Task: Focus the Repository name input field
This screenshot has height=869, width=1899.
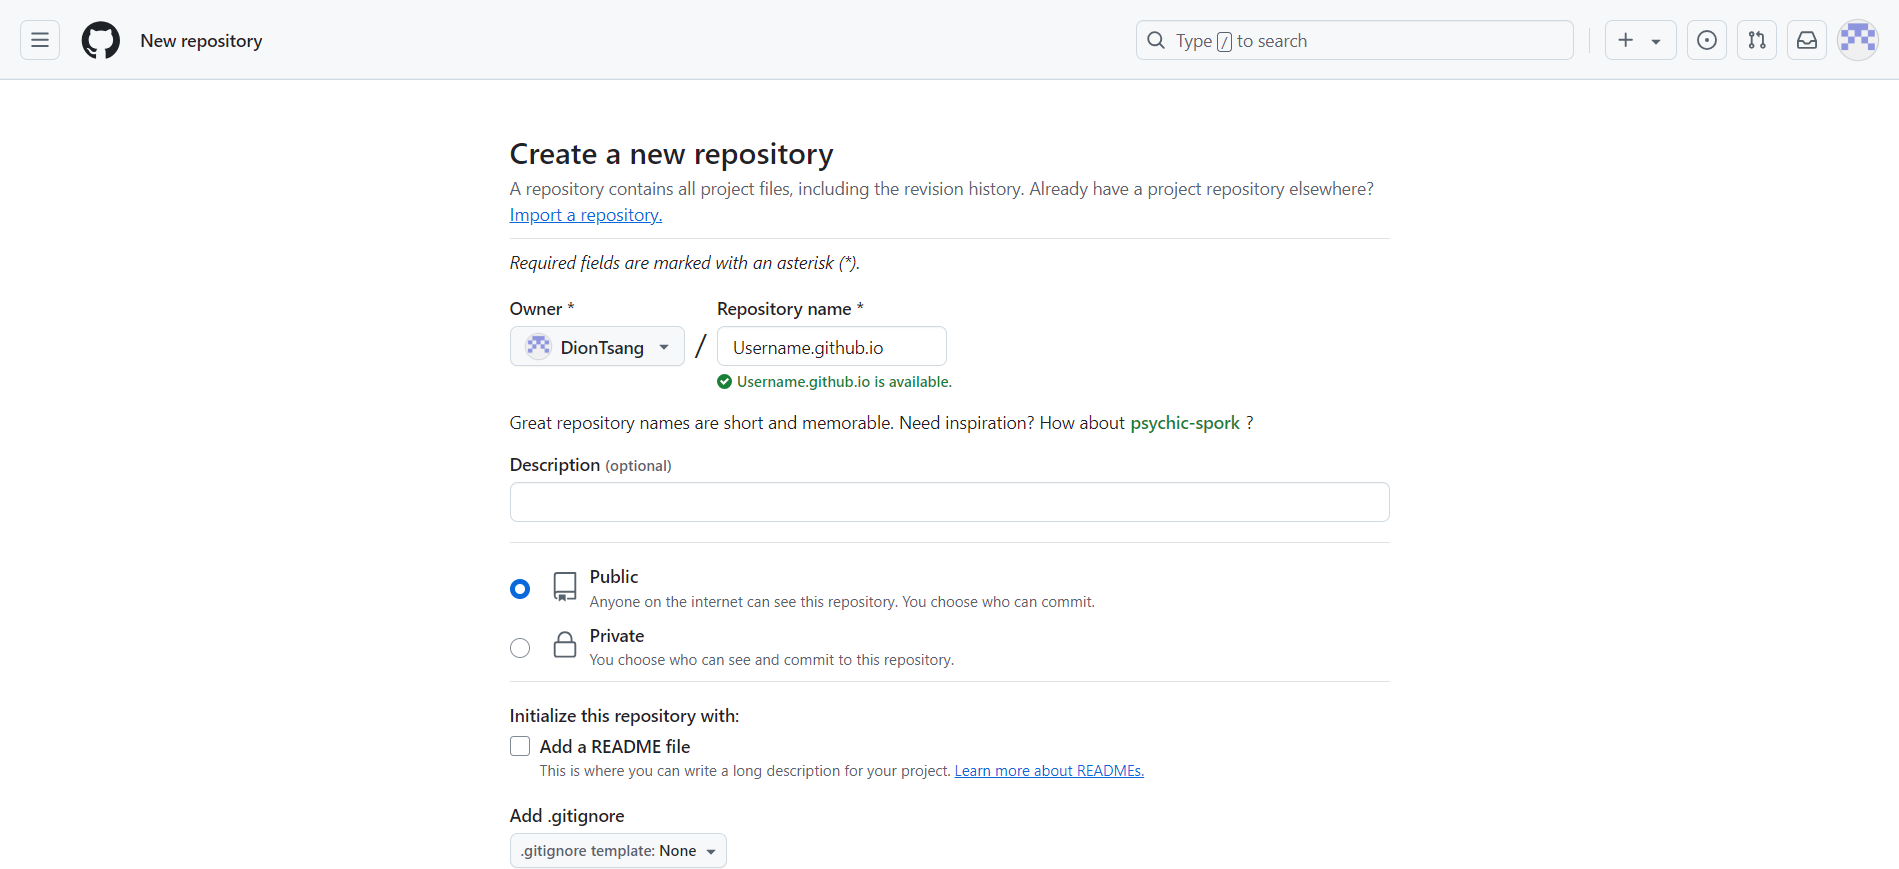Action: pos(832,347)
